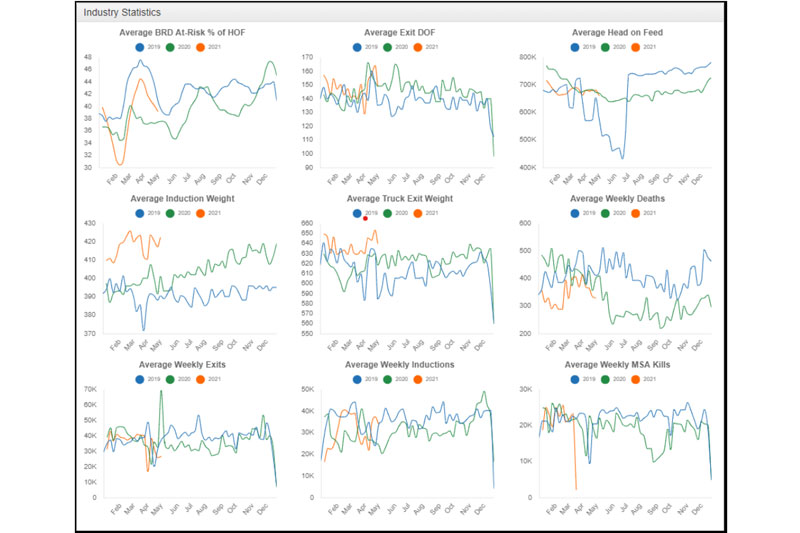Toggle 2019 series in Average Weekly MSA Kills

[x=583, y=379]
